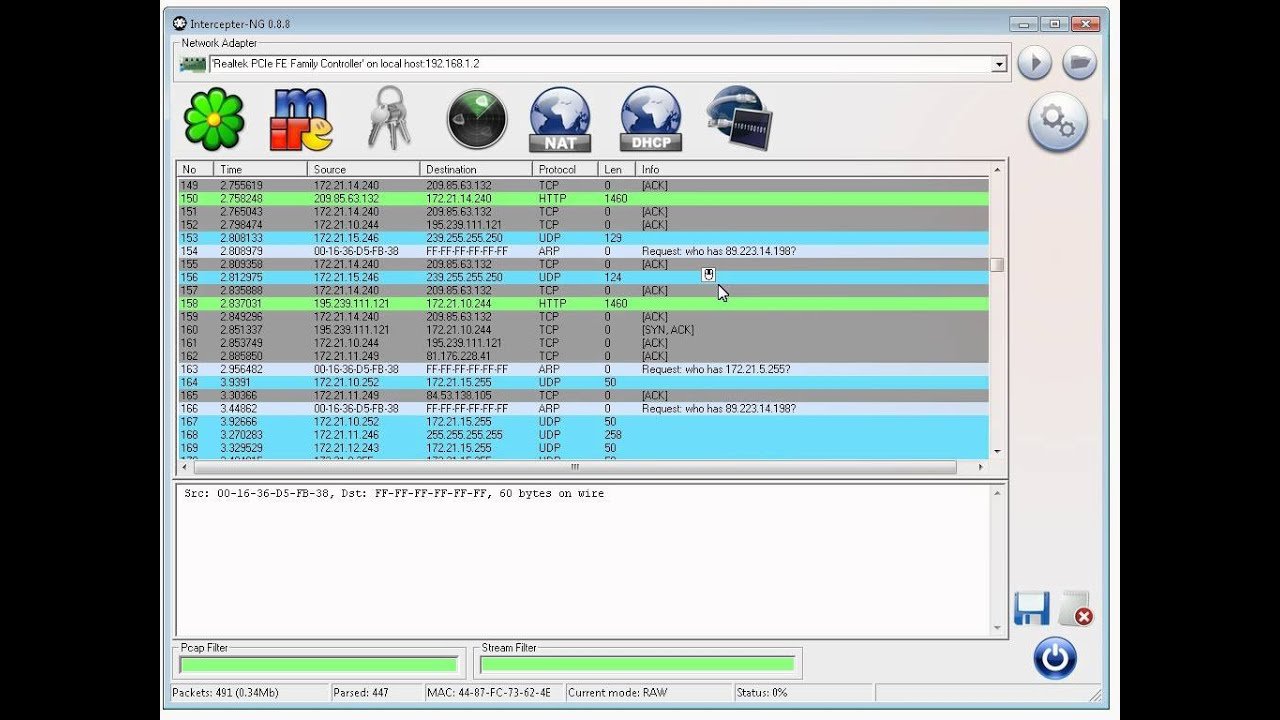Sort by No column header
The height and width of the screenshot is (720, 1280).
(x=195, y=169)
